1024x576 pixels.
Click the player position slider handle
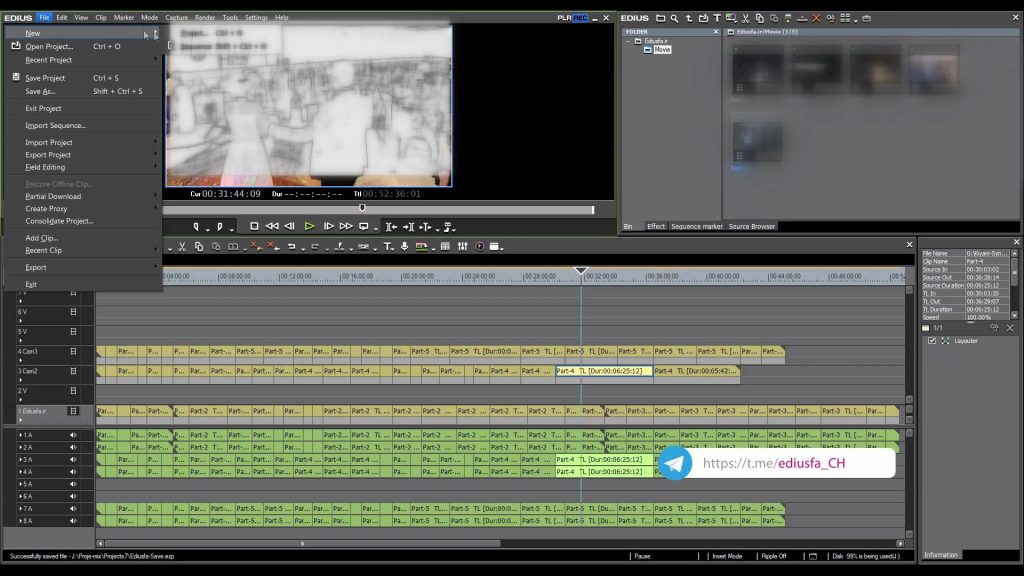point(362,208)
